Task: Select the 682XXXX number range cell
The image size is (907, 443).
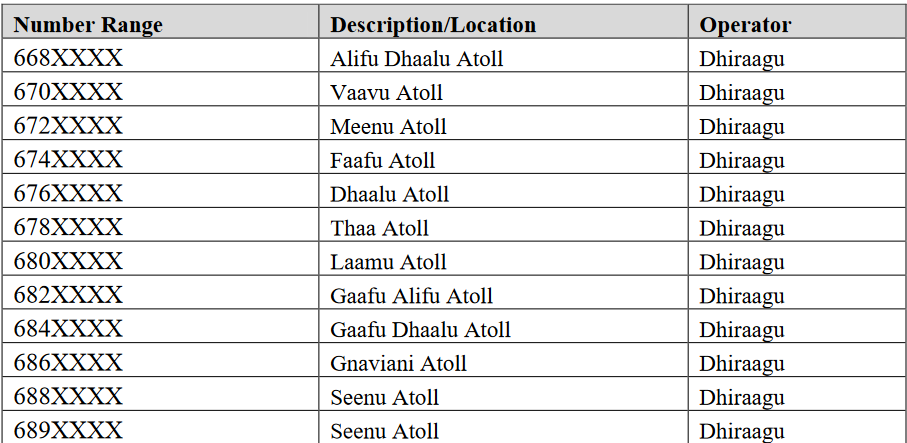Action: [x=68, y=296]
